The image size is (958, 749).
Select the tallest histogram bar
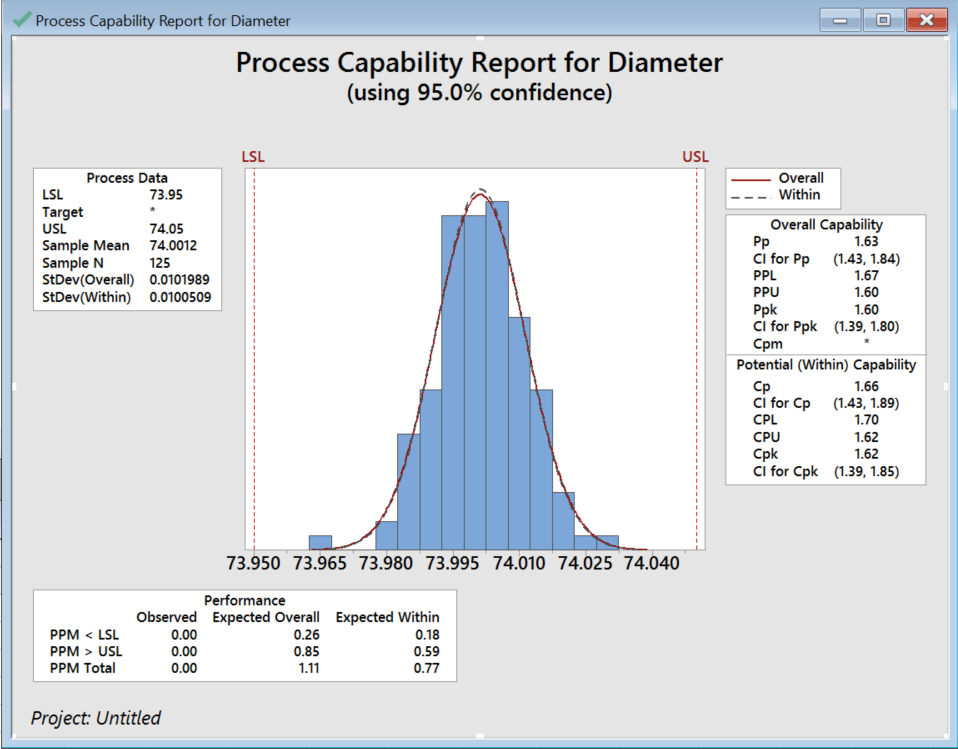tap(496, 374)
